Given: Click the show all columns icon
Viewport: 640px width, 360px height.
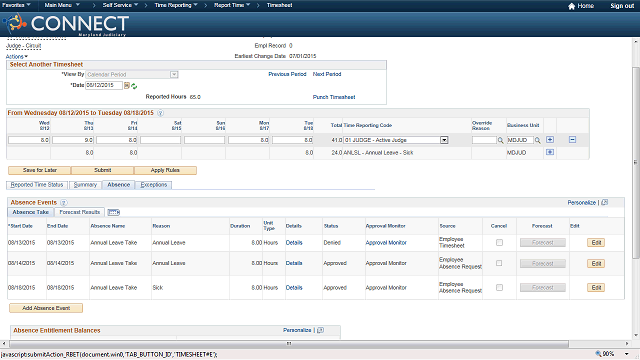Looking at the screenshot, I should (113, 212).
